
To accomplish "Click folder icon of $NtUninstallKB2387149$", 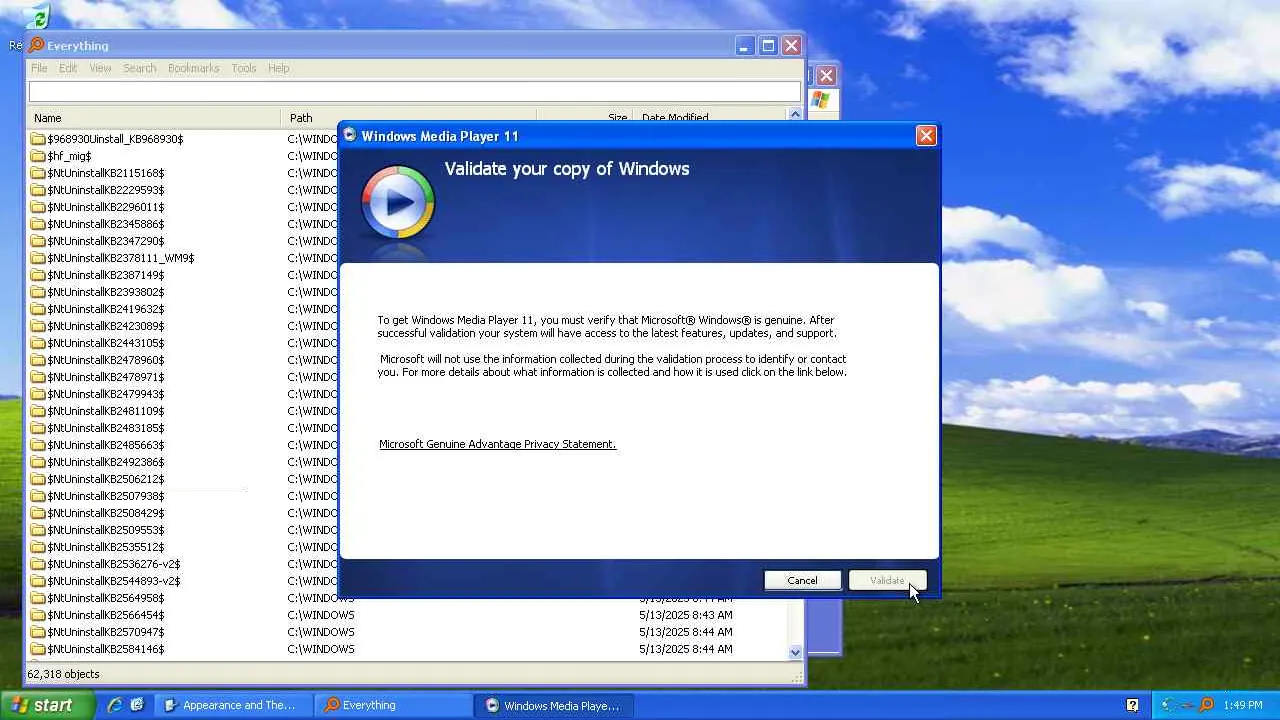I will point(38,275).
